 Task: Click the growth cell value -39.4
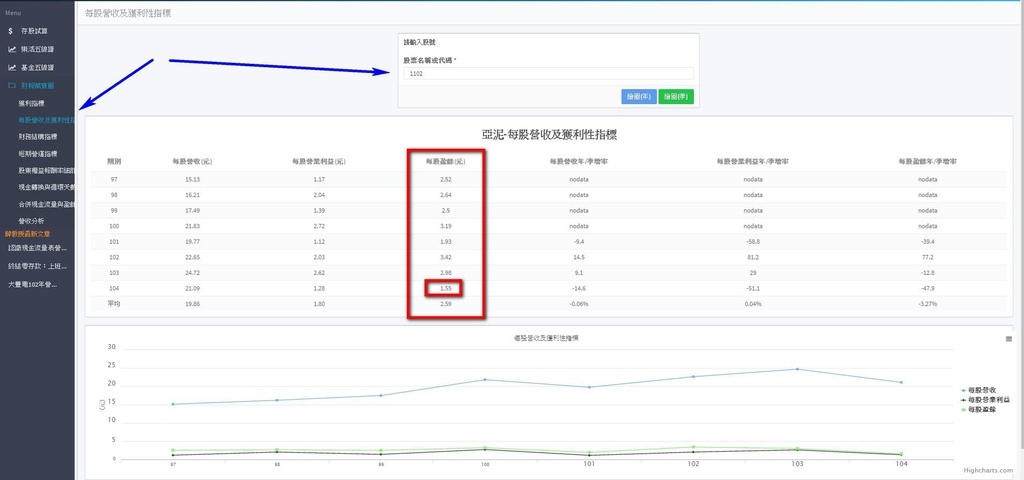click(927, 242)
